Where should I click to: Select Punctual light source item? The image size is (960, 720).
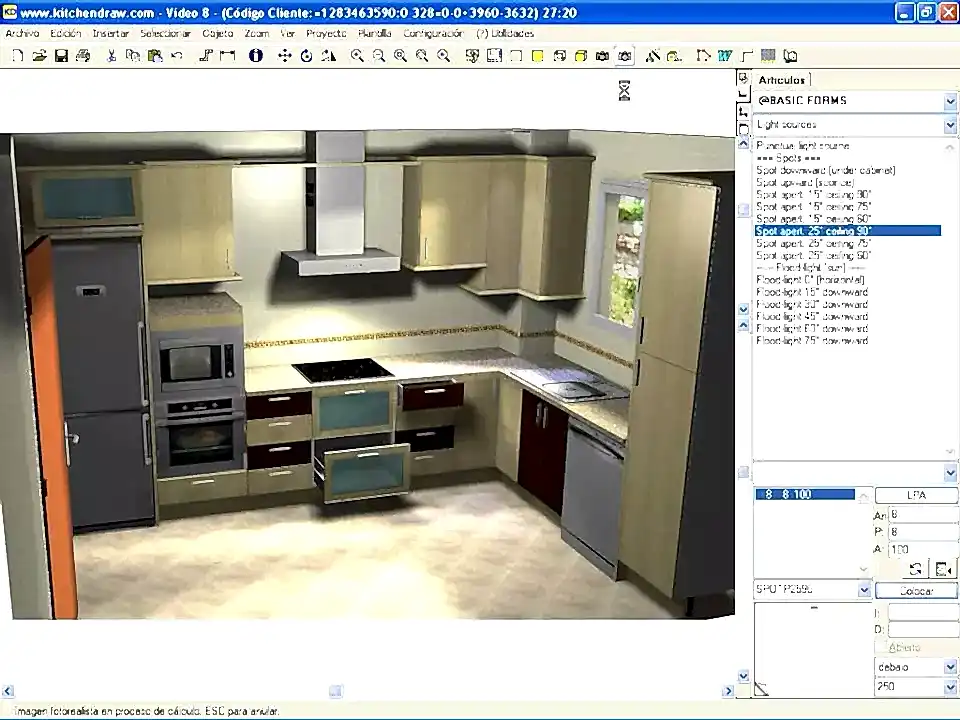(x=803, y=146)
